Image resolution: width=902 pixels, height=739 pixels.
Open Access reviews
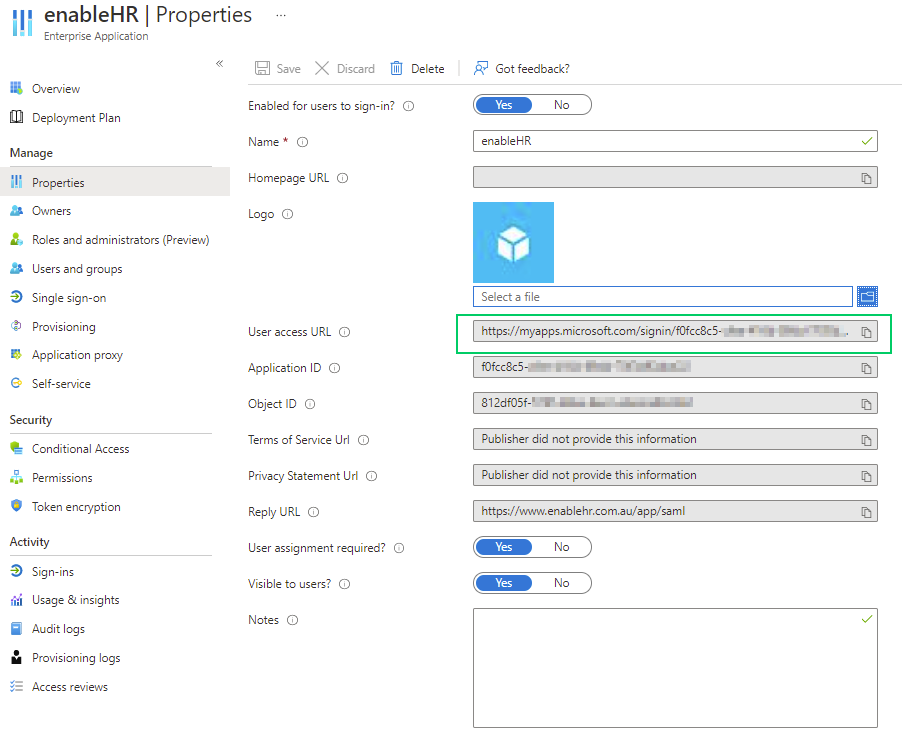(70, 687)
